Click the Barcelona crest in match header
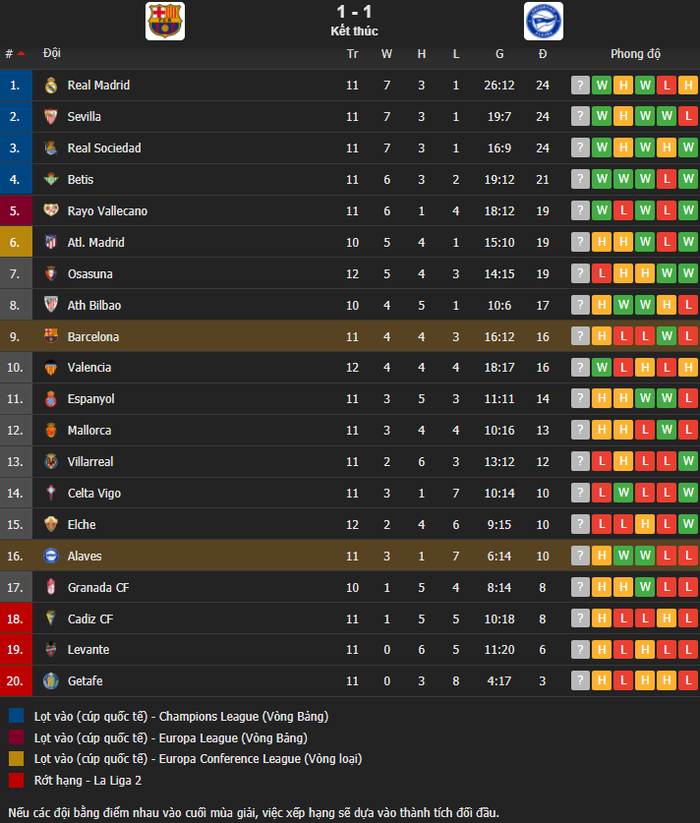Viewport: 700px width, 823px height. tap(165, 21)
